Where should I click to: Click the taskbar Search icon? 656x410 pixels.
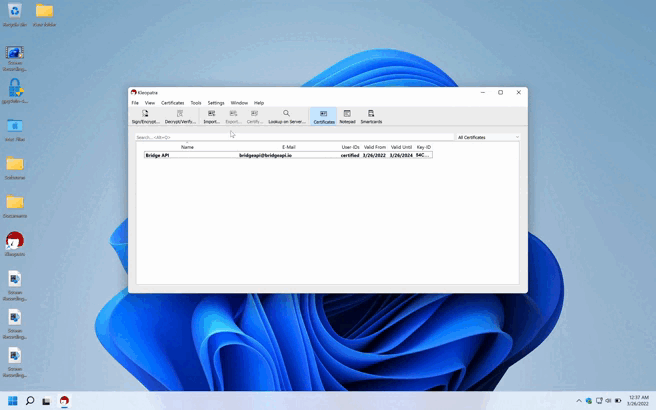pyautogui.click(x=30, y=401)
